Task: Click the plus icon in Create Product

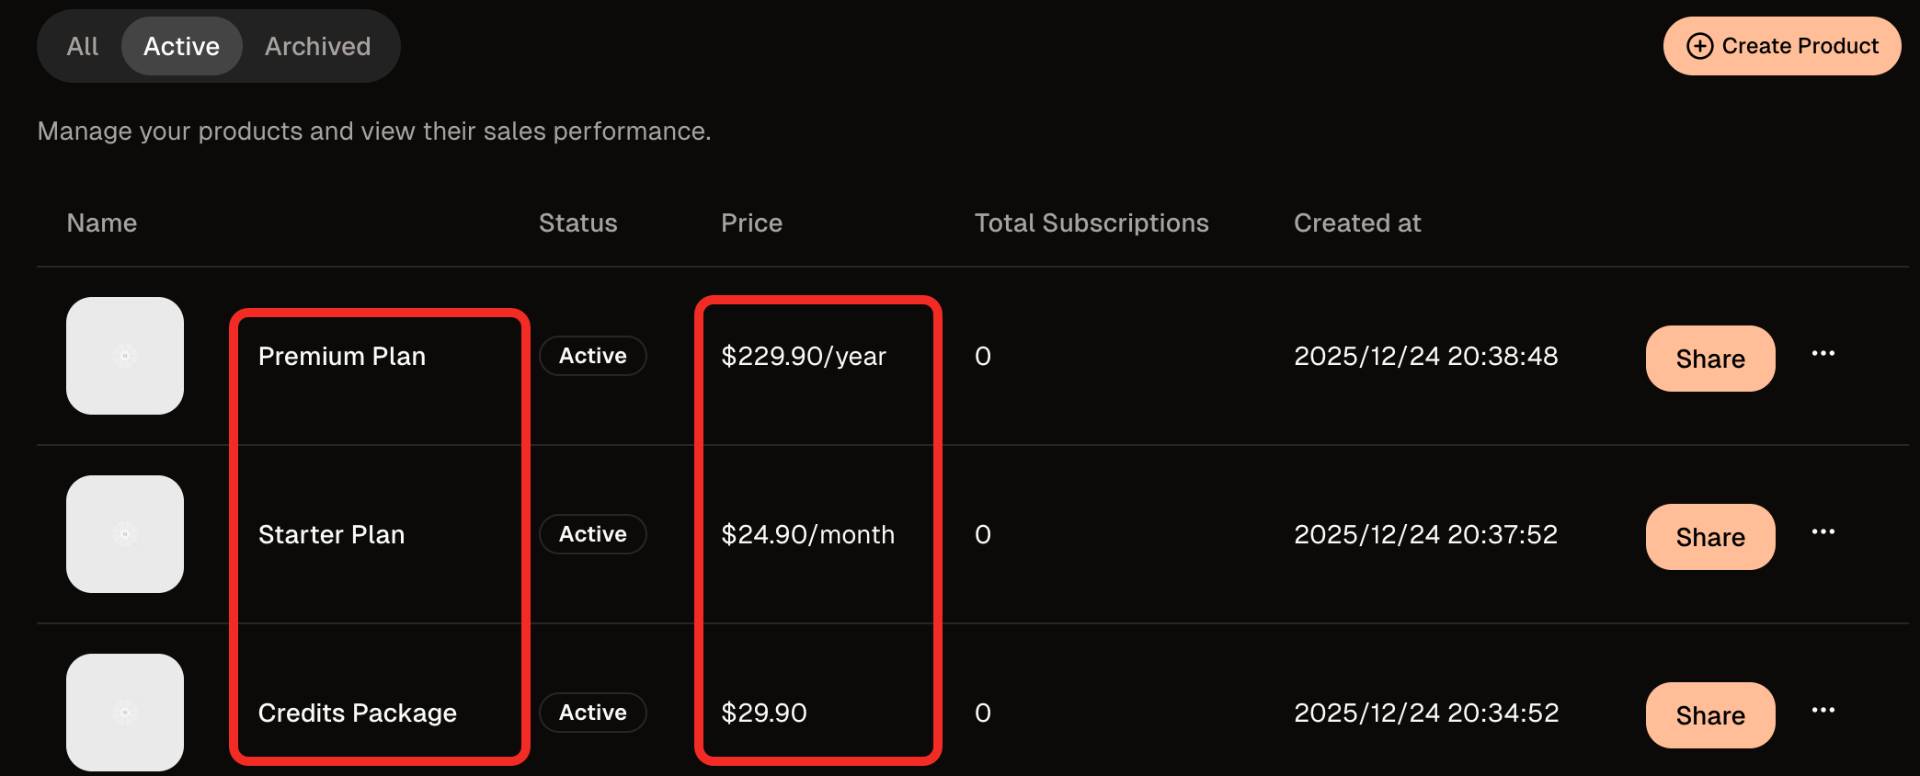Action: tap(1699, 46)
